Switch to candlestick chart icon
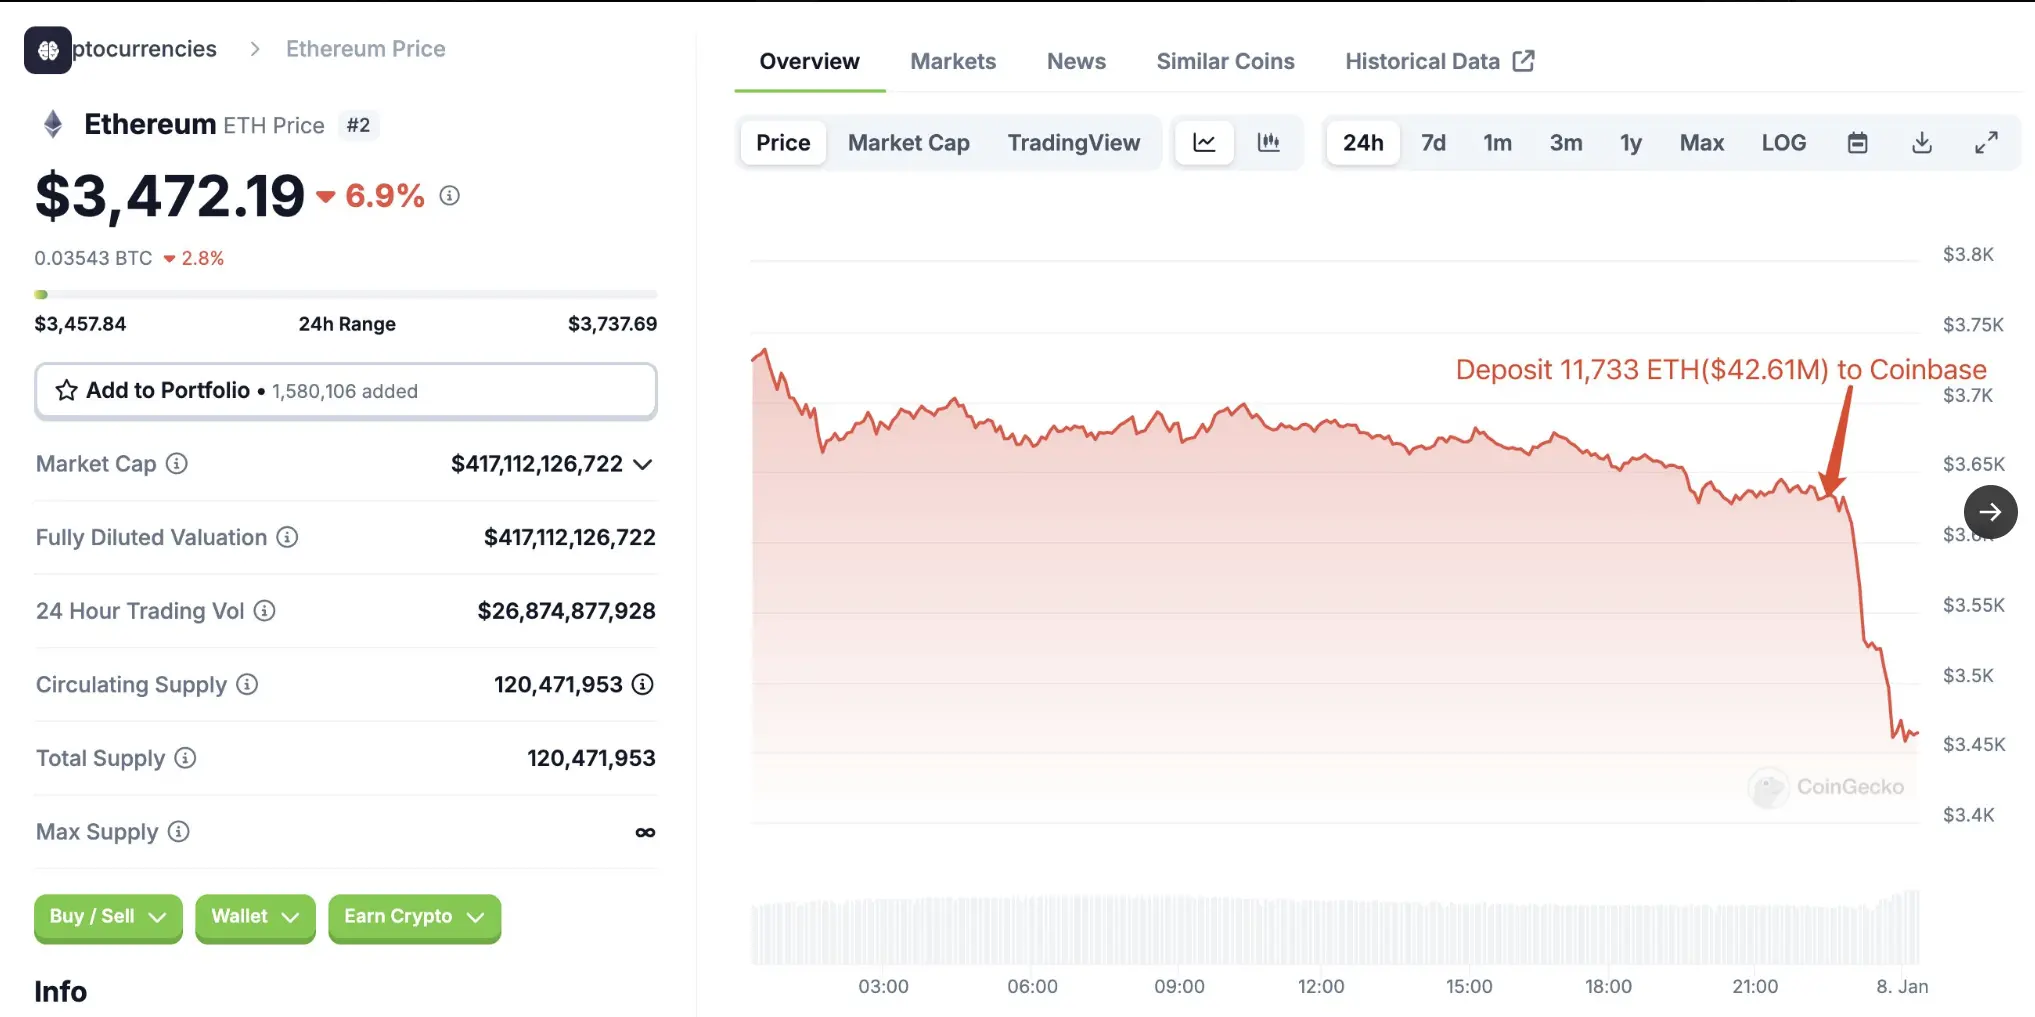This screenshot has width=2035, height=1017. pyautogui.click(x=1269, y=142)
